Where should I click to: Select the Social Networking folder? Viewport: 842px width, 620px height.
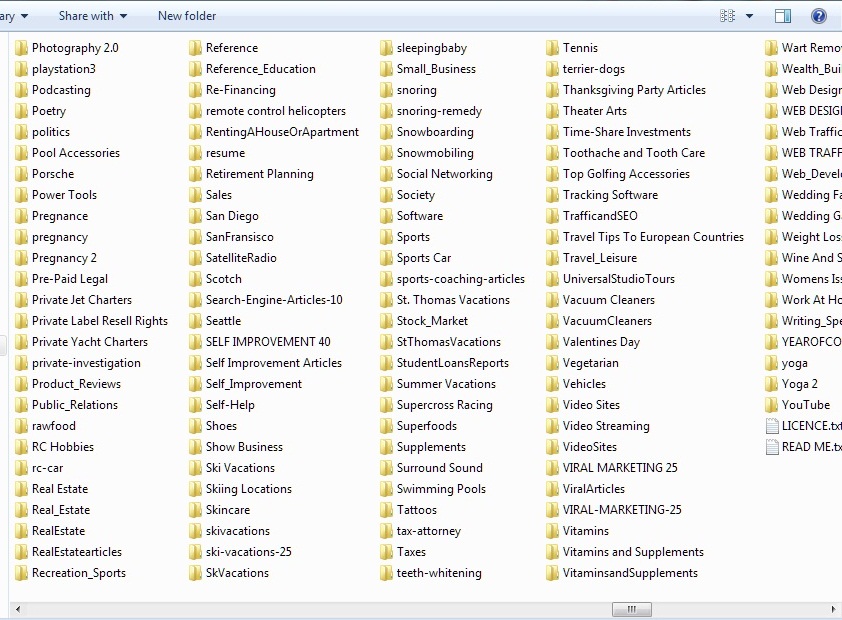pyautogui.click(x=444, y=174)
